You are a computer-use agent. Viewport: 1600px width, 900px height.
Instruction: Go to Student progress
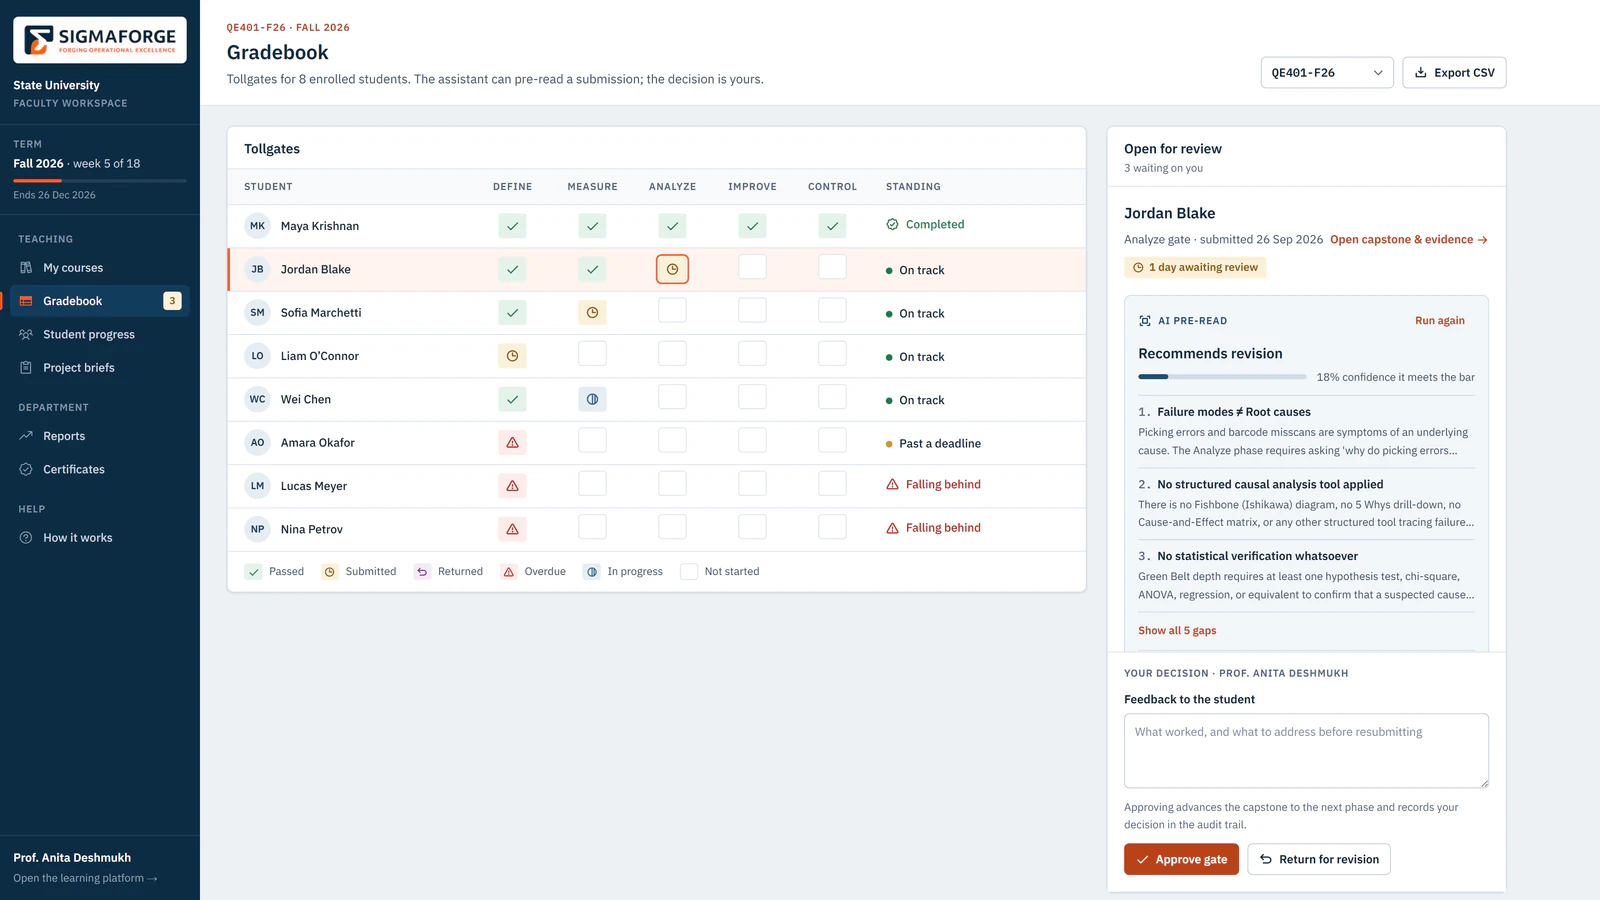tap(100, 334)
